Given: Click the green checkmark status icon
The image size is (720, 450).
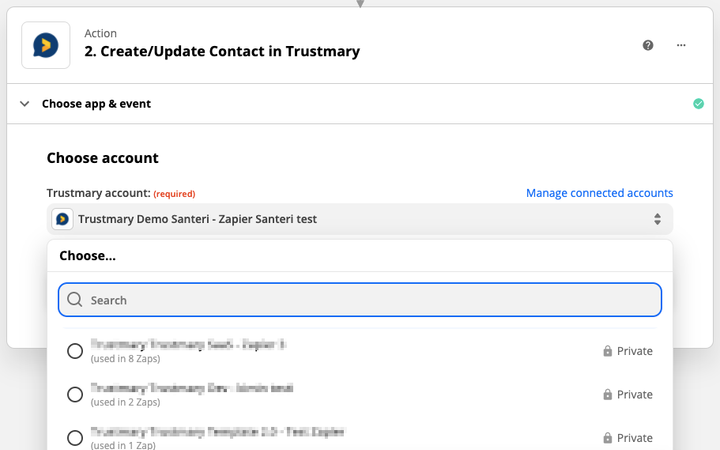Looking at the screenshot, I should pos(698,104).
